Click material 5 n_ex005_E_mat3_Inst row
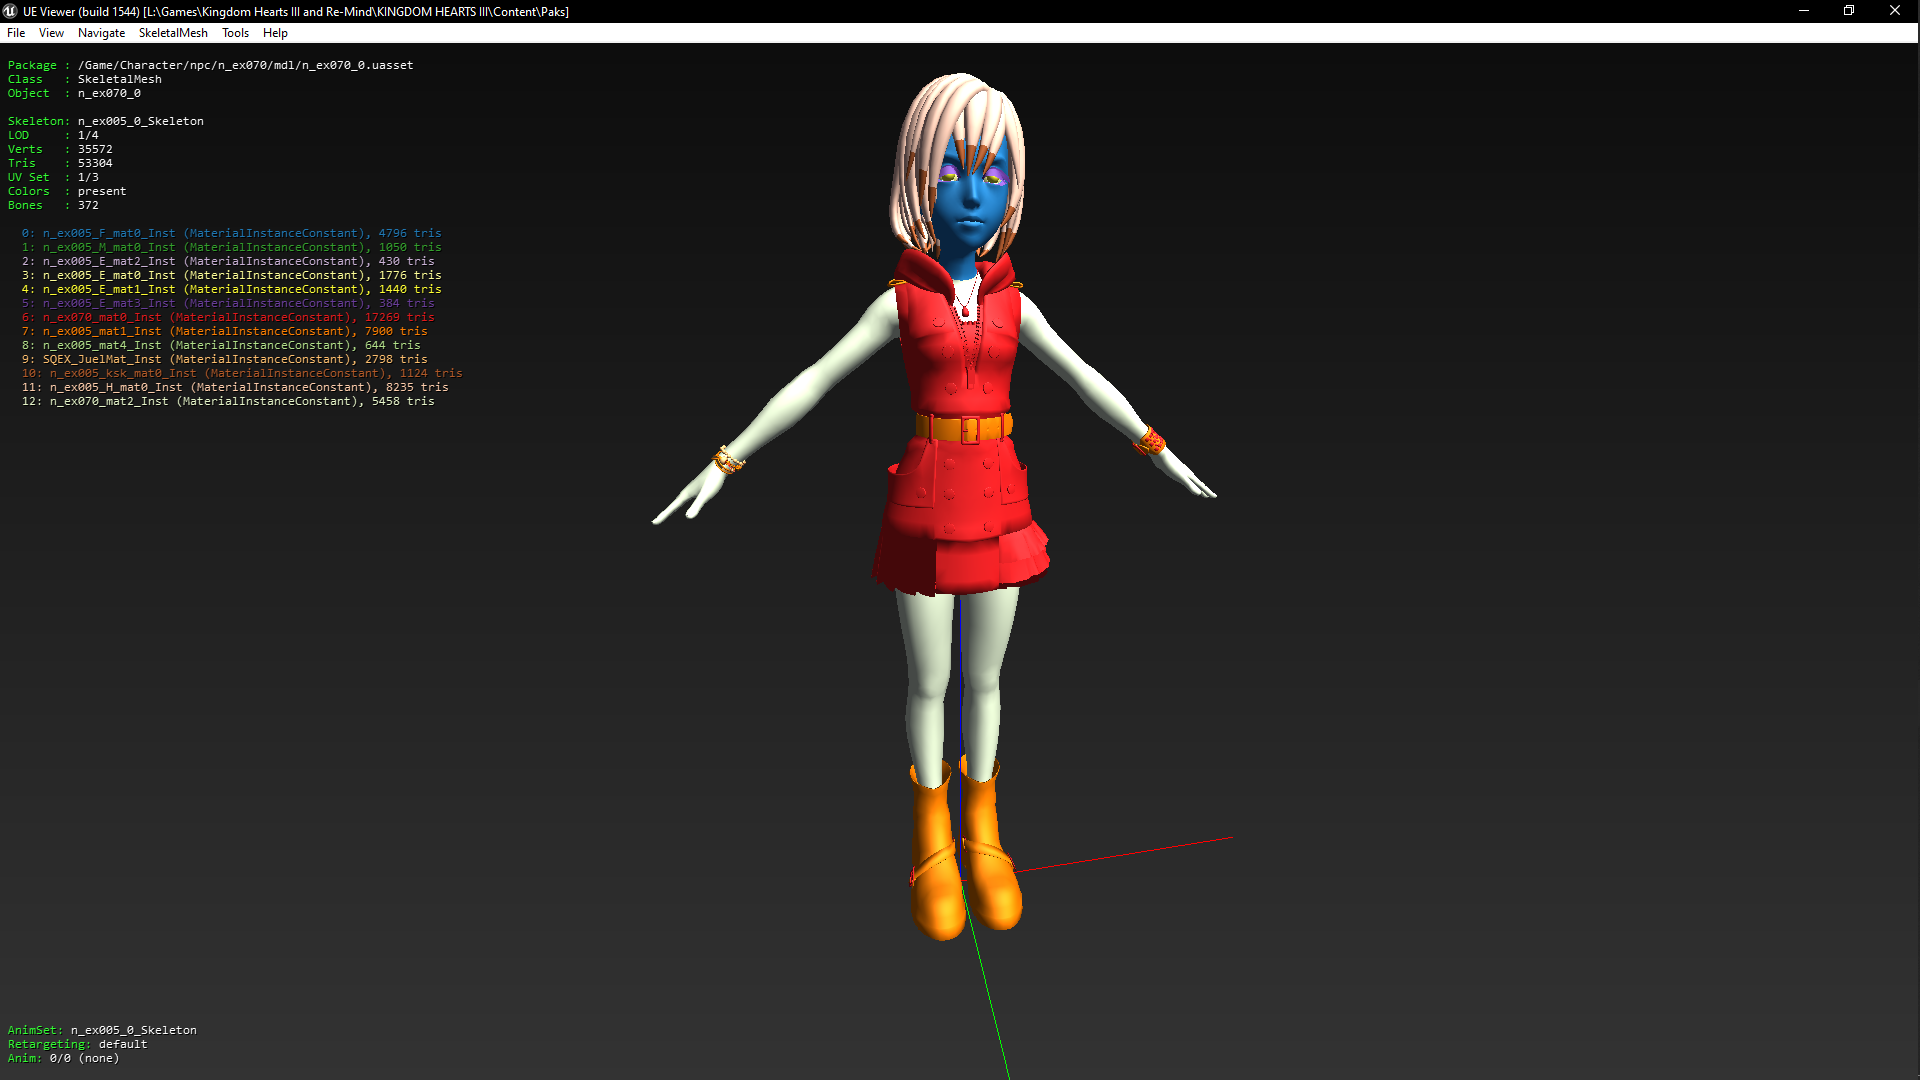1920x1080 pixels. [228, 303]
